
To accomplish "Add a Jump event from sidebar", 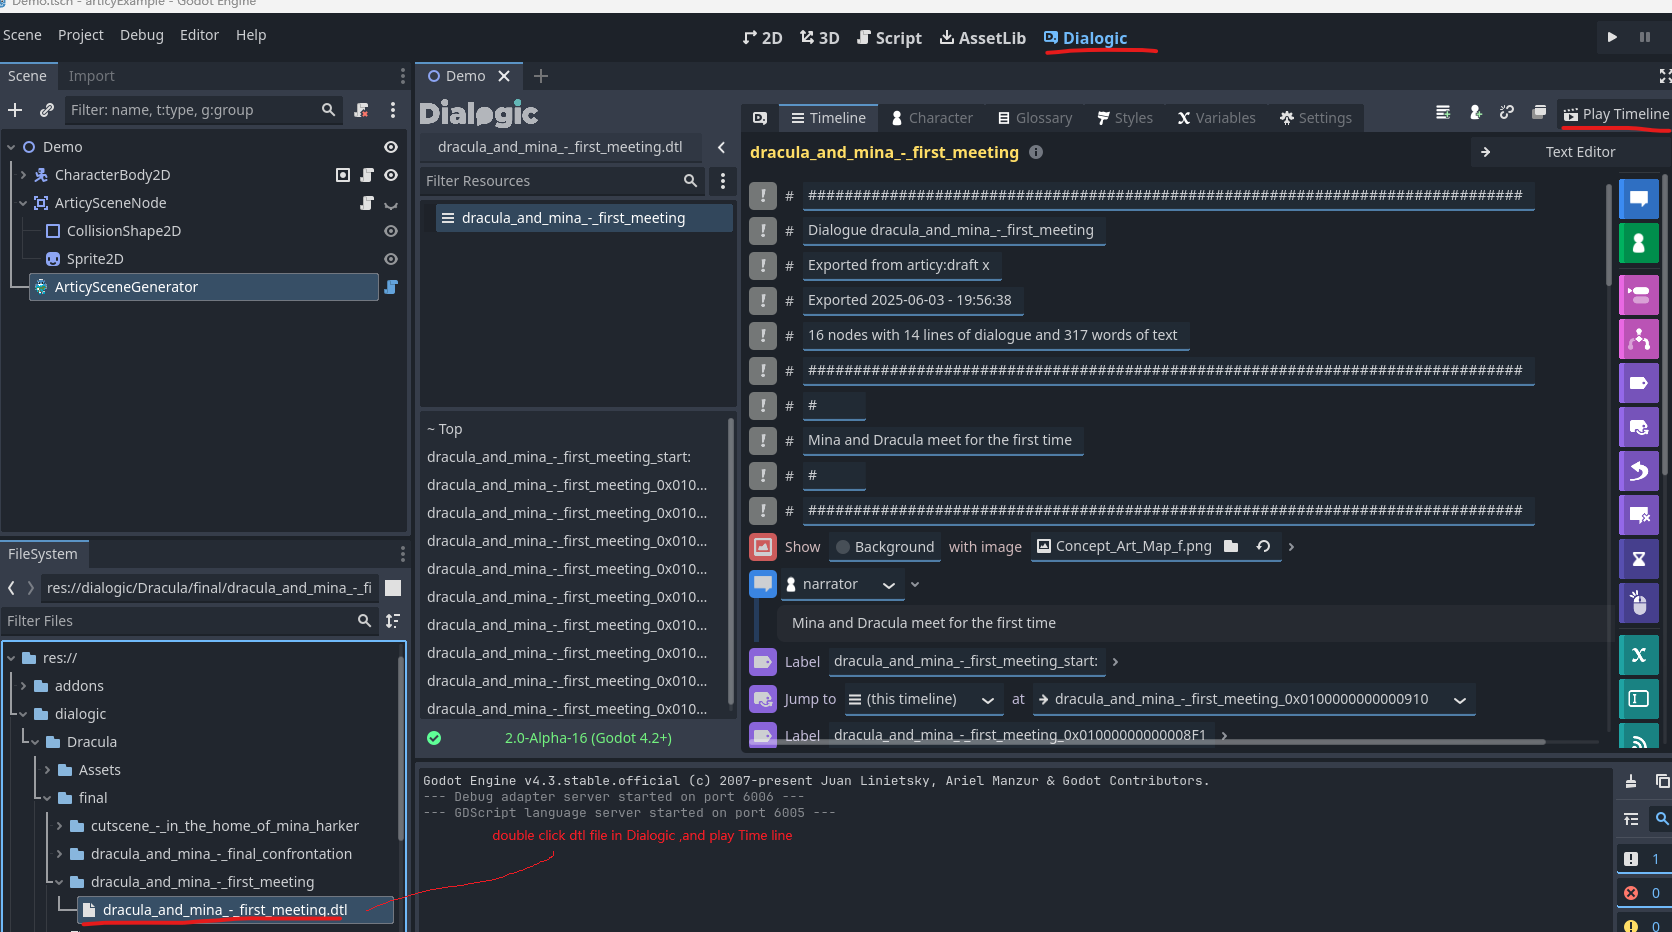I will (1638, 427).
